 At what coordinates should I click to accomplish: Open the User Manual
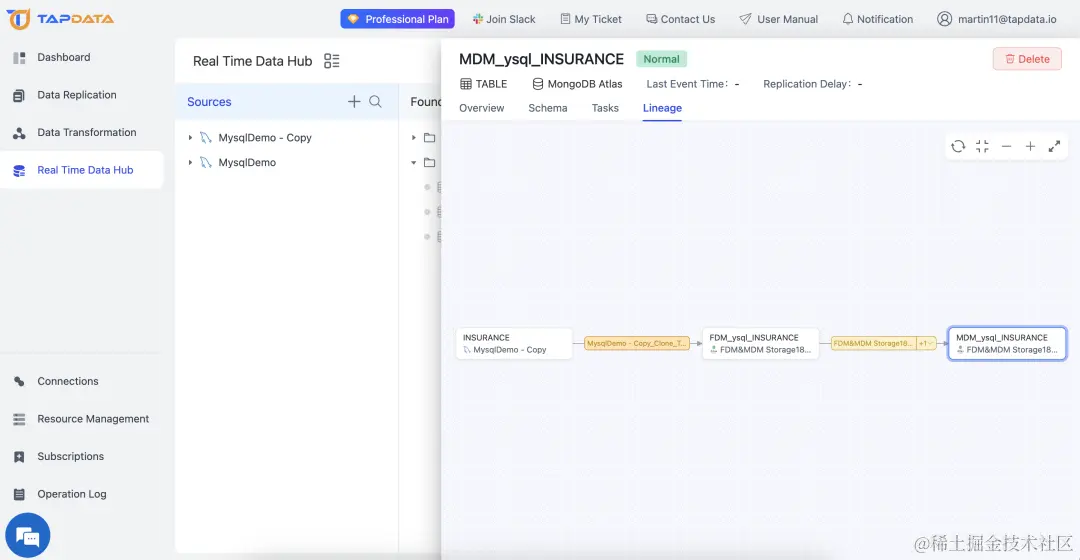point(778,19)
